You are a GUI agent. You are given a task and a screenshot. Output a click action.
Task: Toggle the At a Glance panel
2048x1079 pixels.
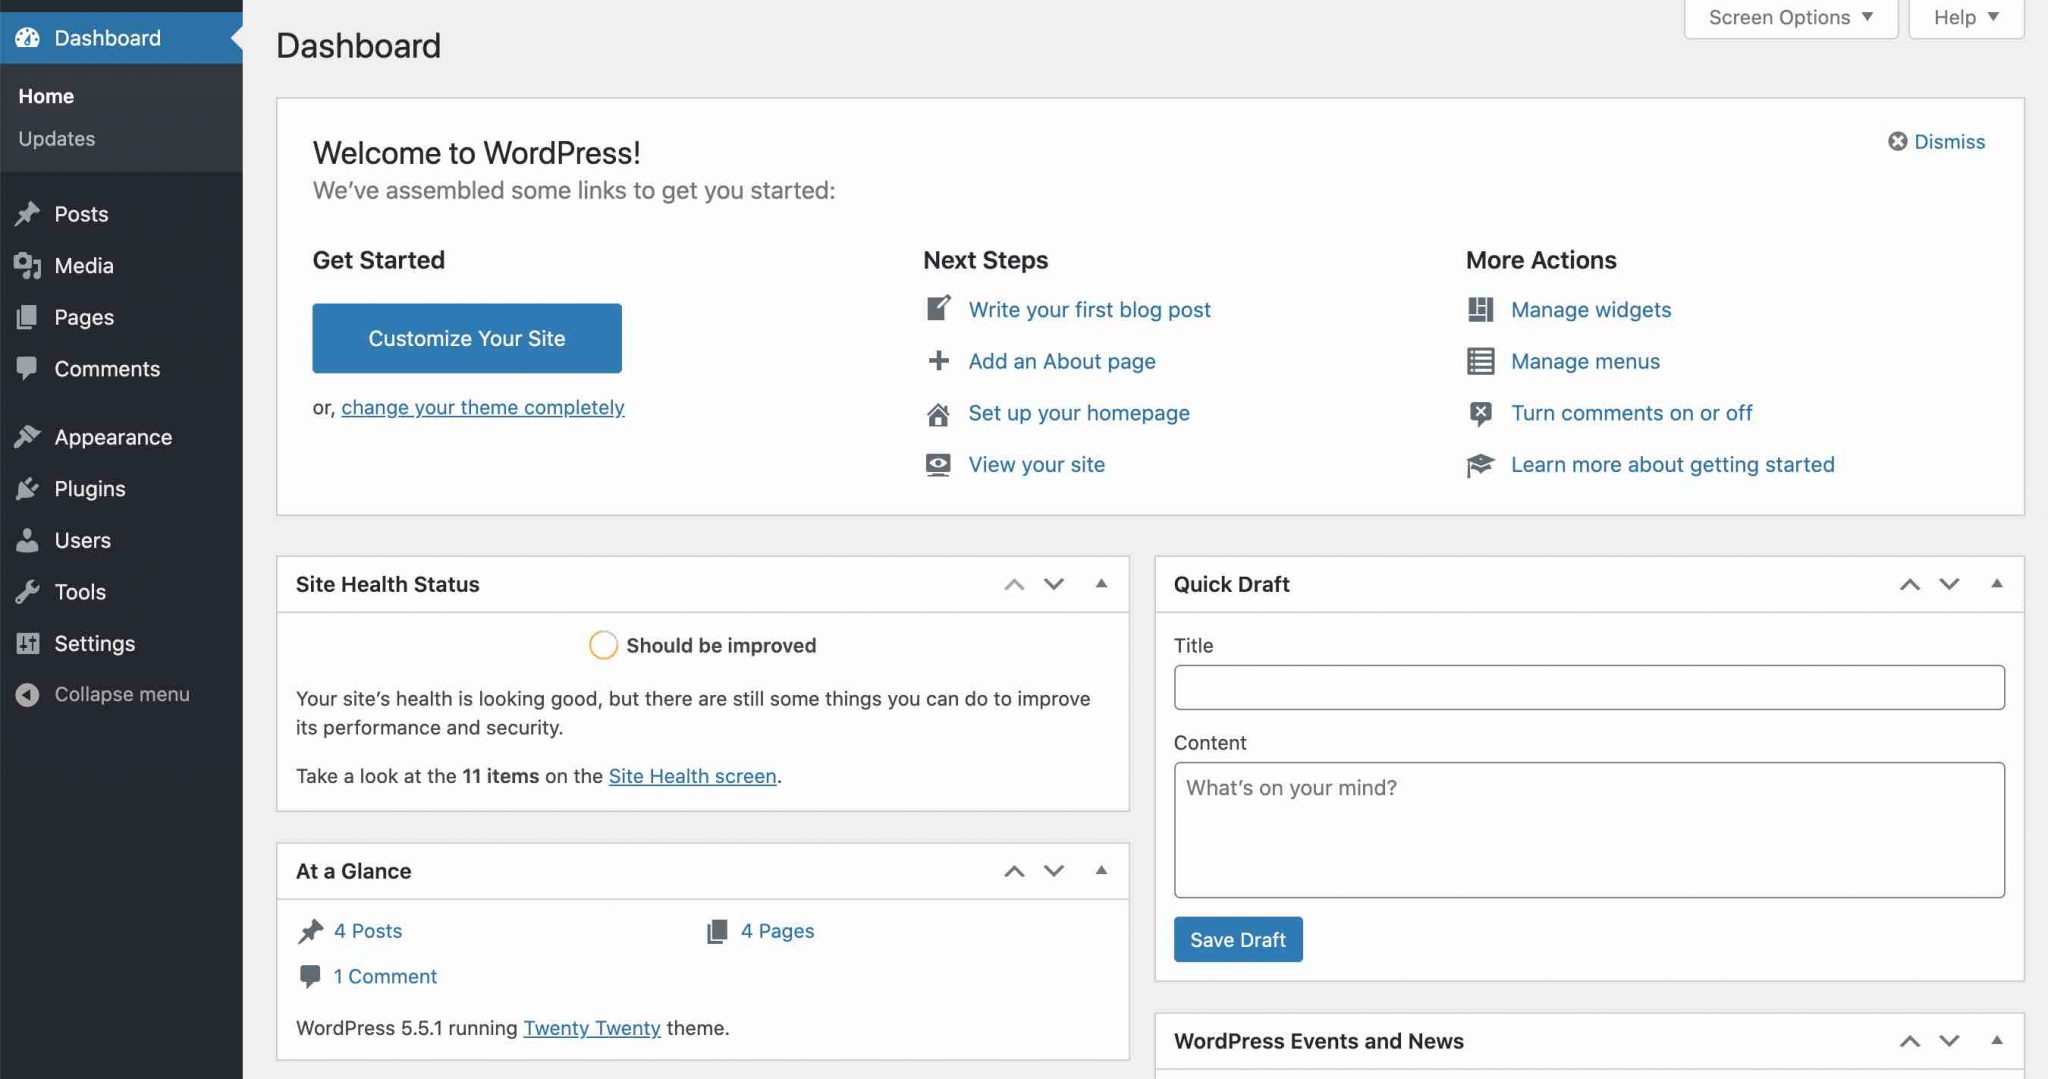(1101, 871)
